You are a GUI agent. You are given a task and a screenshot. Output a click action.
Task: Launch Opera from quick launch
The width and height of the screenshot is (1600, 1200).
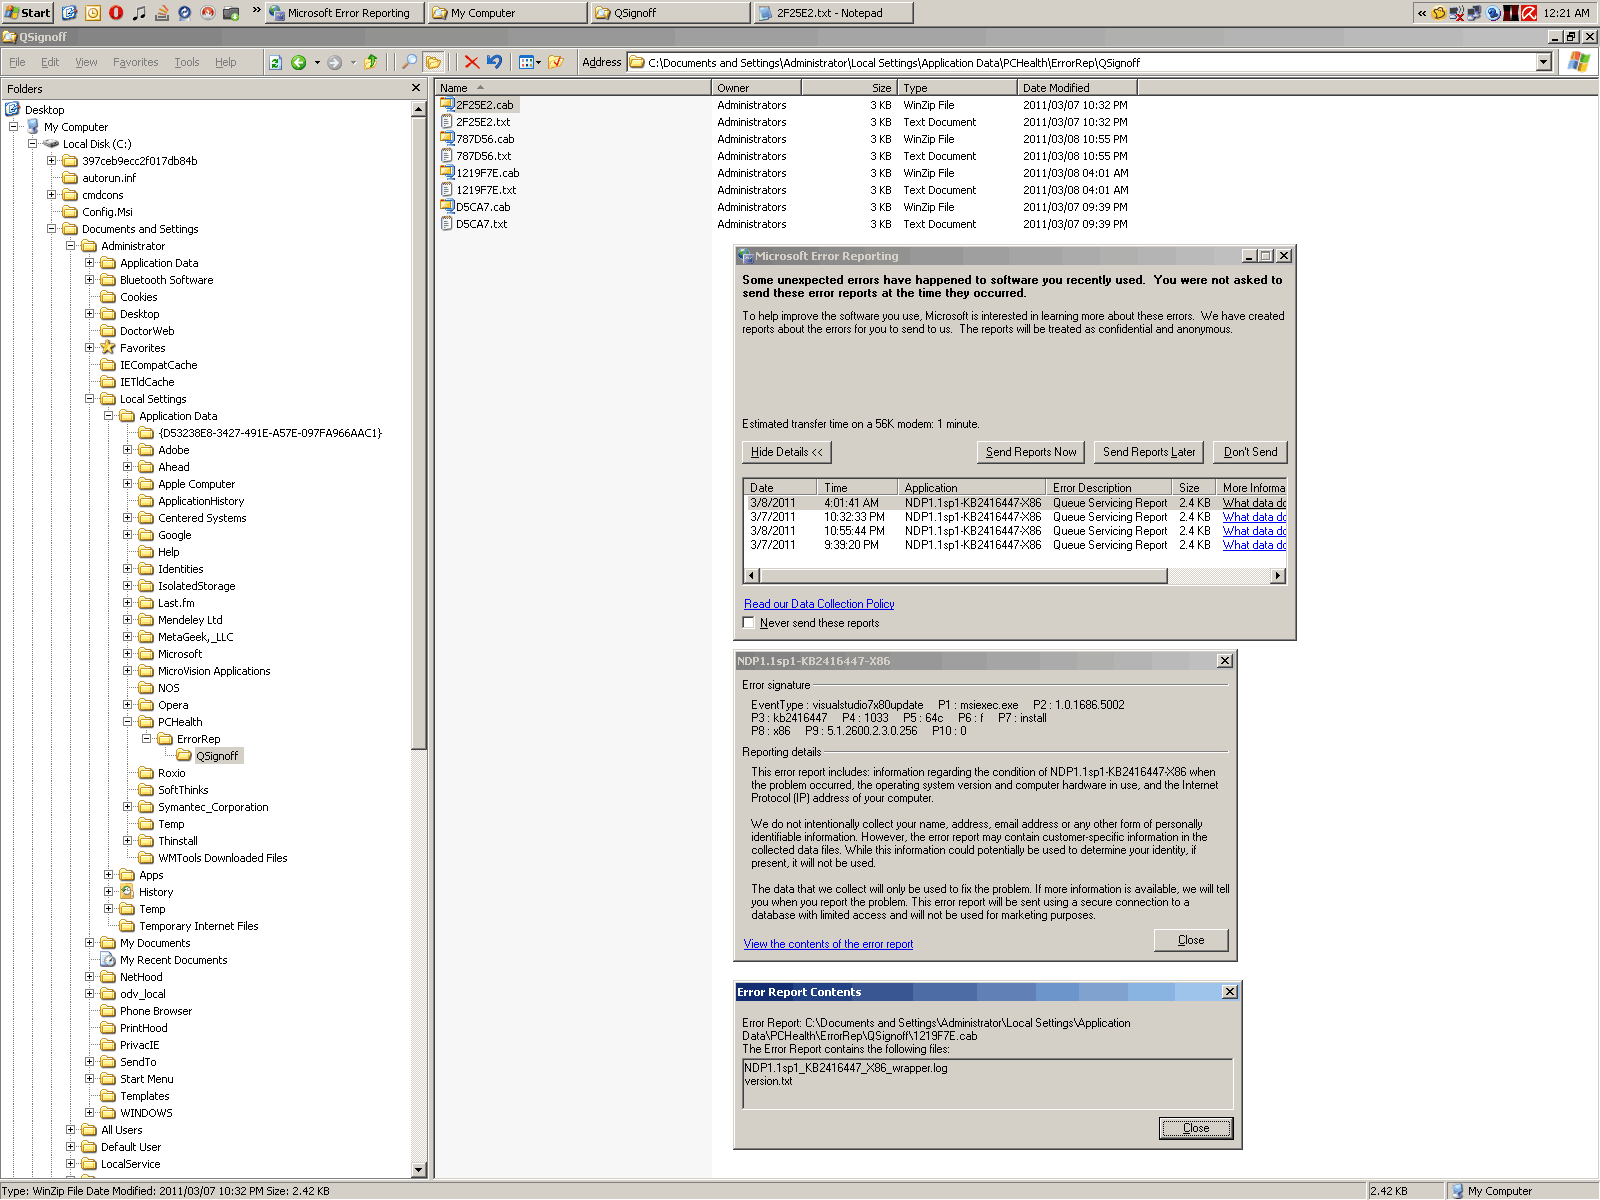[x=116, y=13]
